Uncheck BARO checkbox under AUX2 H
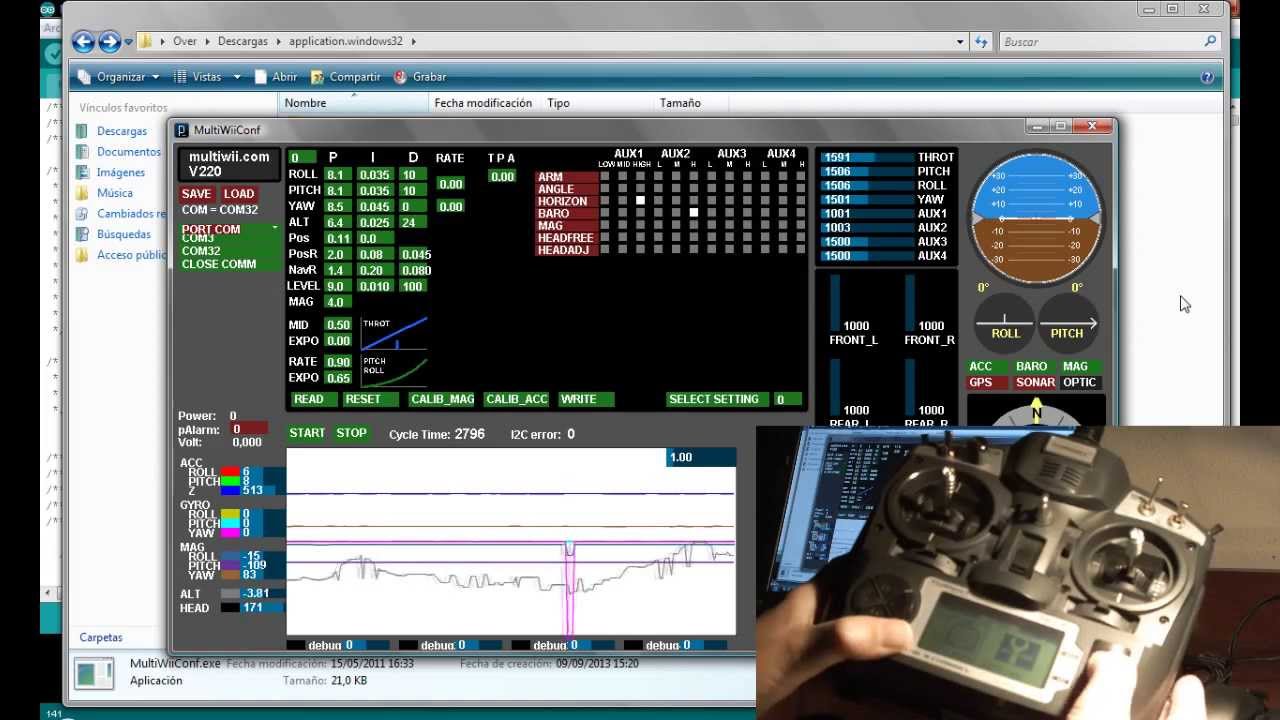 pyautogui.click(x=693, y=213)
